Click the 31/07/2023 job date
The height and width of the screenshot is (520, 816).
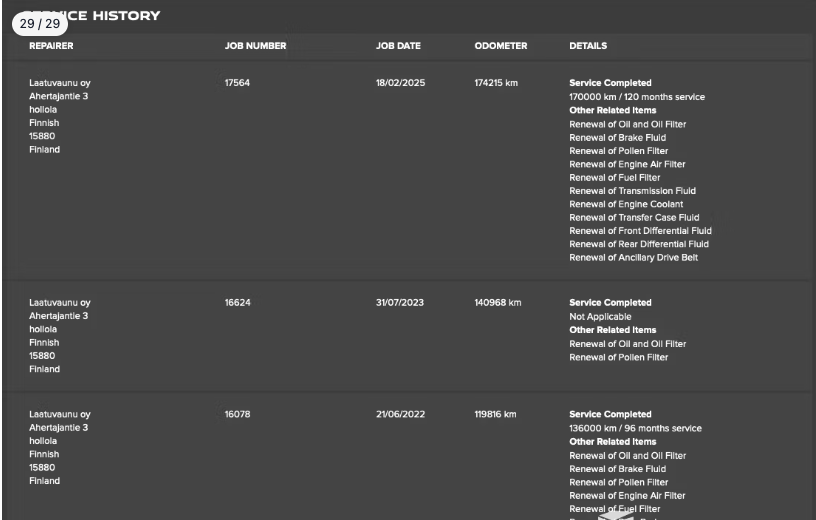(x=400, y=303)
